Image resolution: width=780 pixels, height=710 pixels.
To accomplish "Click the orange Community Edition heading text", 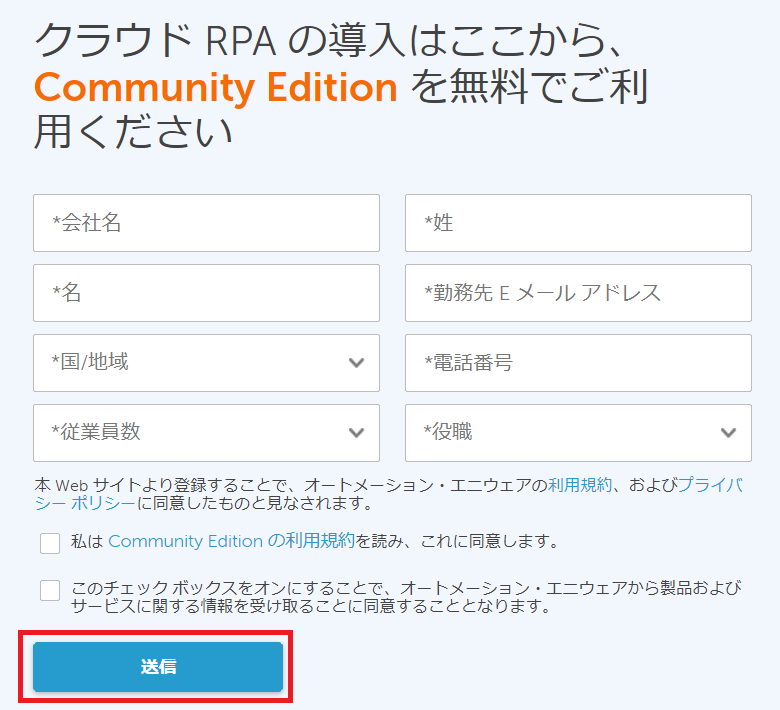I will [216, 87].
